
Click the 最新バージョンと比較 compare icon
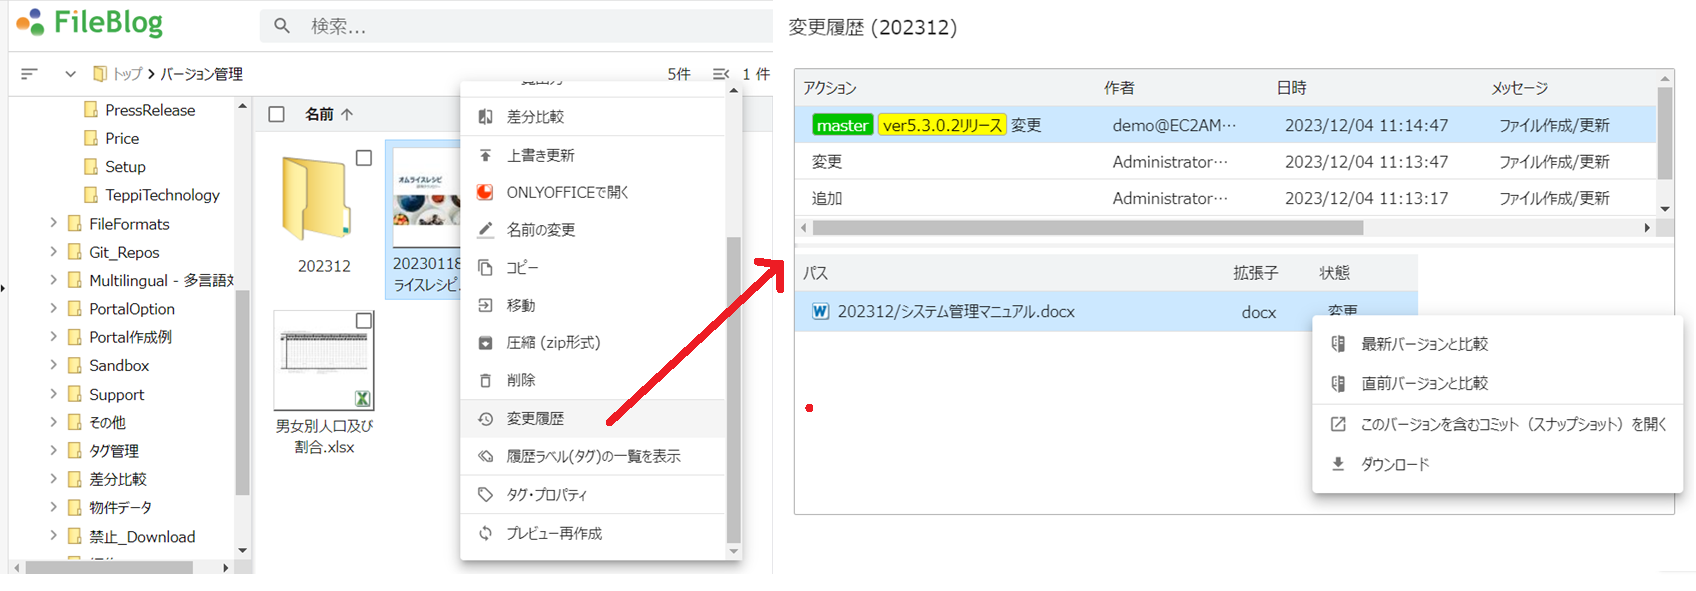click(1338, 344)
